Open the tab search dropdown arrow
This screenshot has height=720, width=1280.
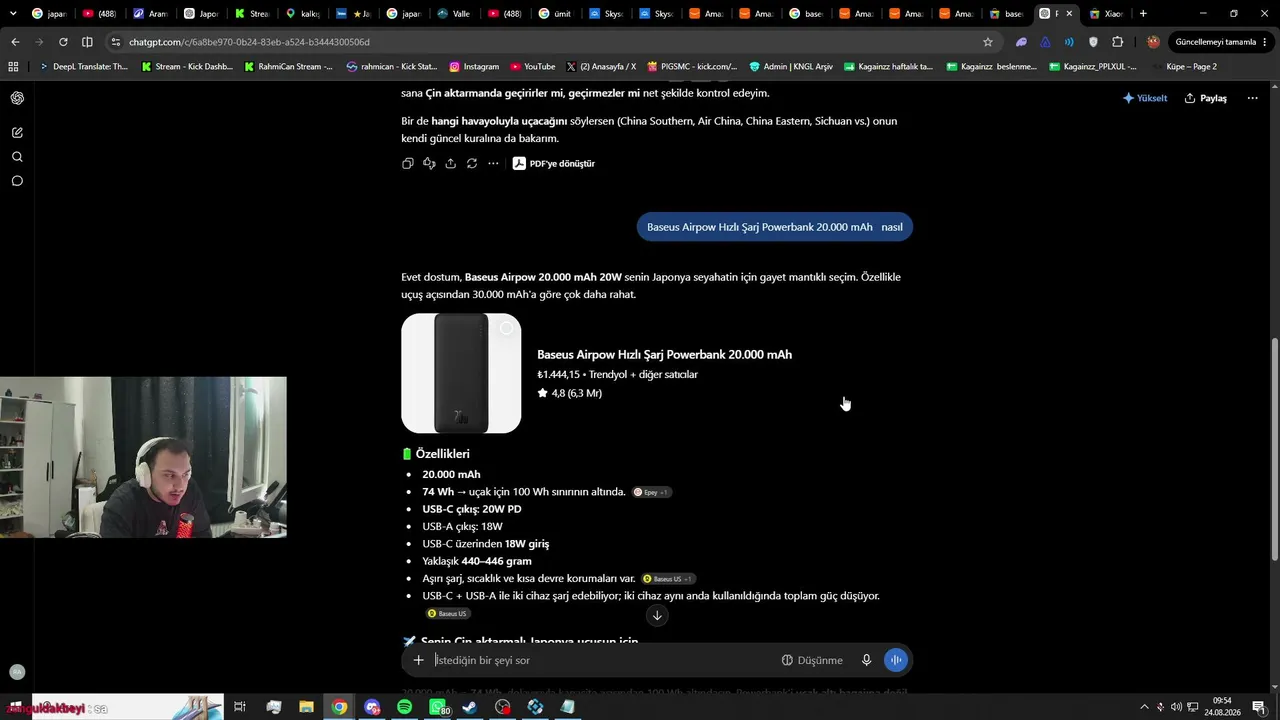(x=13, y=14)
